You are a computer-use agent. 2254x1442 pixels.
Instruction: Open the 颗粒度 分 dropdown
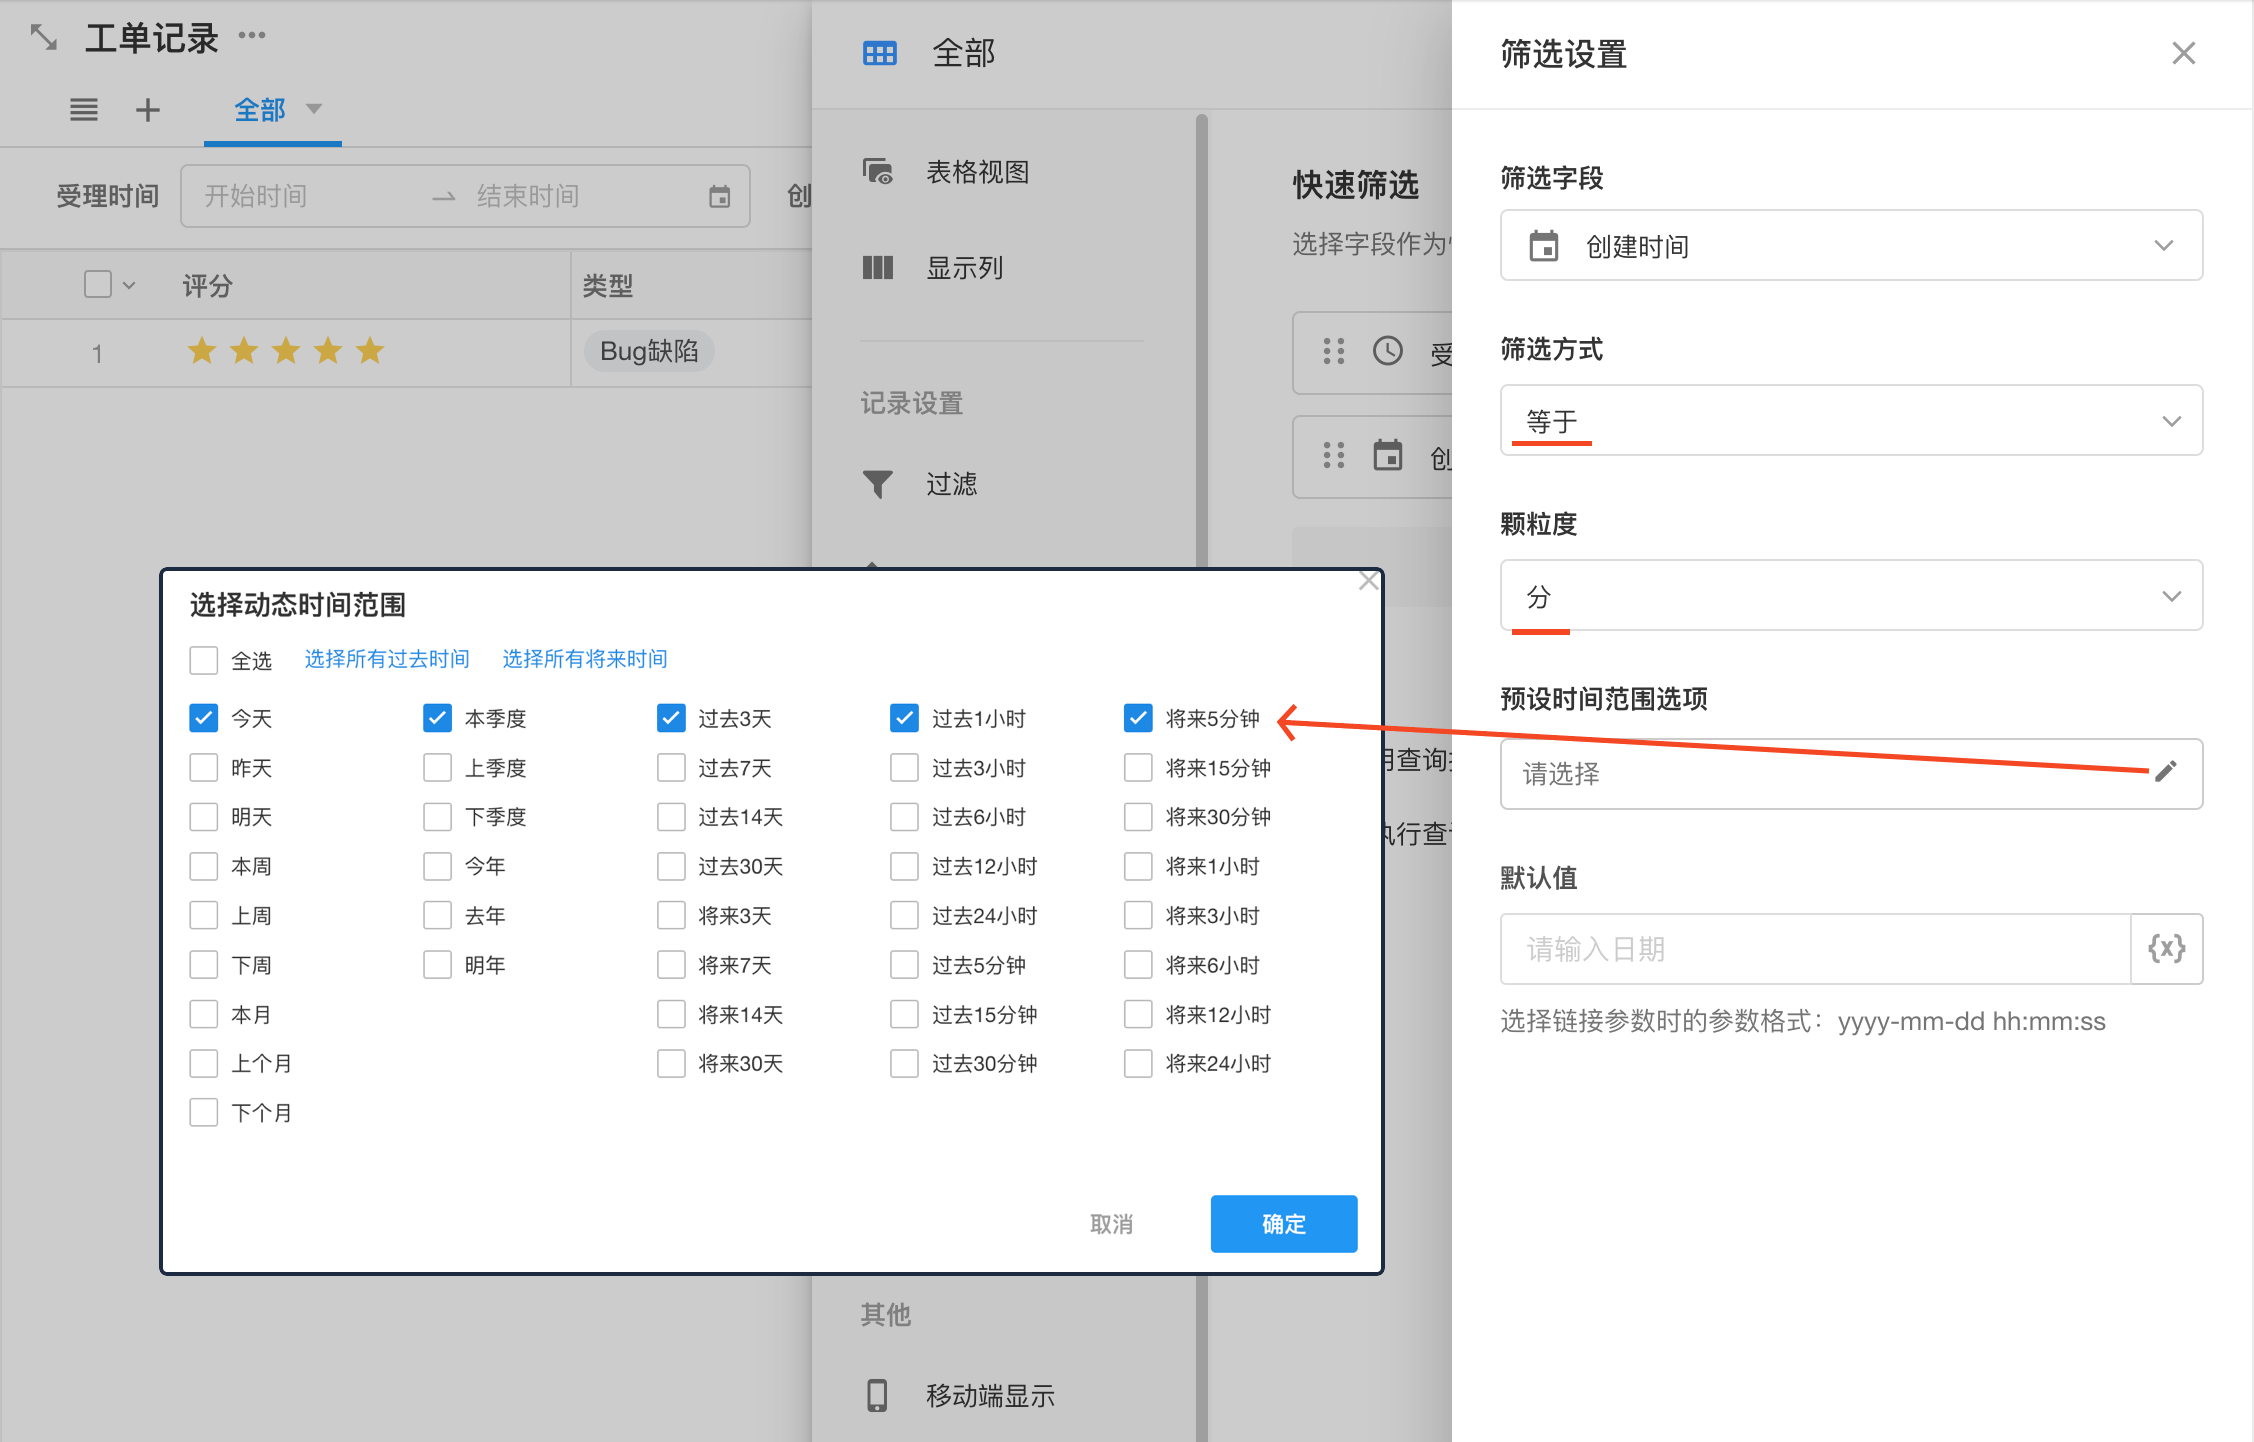pos(1850,596)
